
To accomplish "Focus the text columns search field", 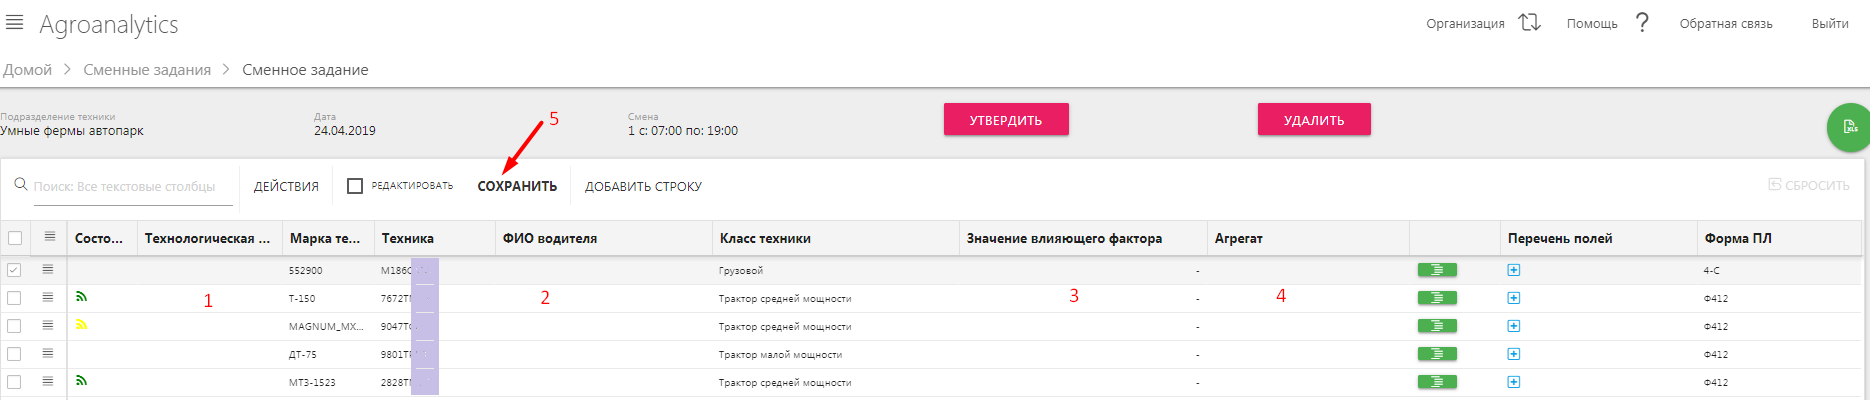I will click(x=133, y=187).
